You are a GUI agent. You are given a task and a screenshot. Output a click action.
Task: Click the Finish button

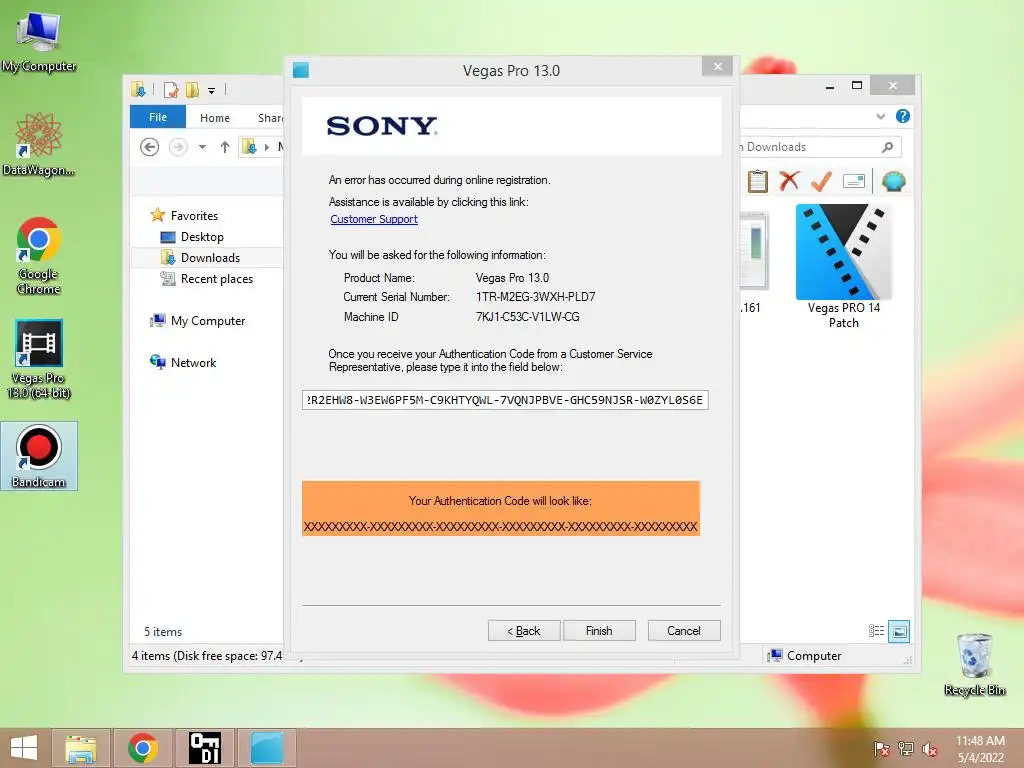pyautogui.click(x=599, y=631)
